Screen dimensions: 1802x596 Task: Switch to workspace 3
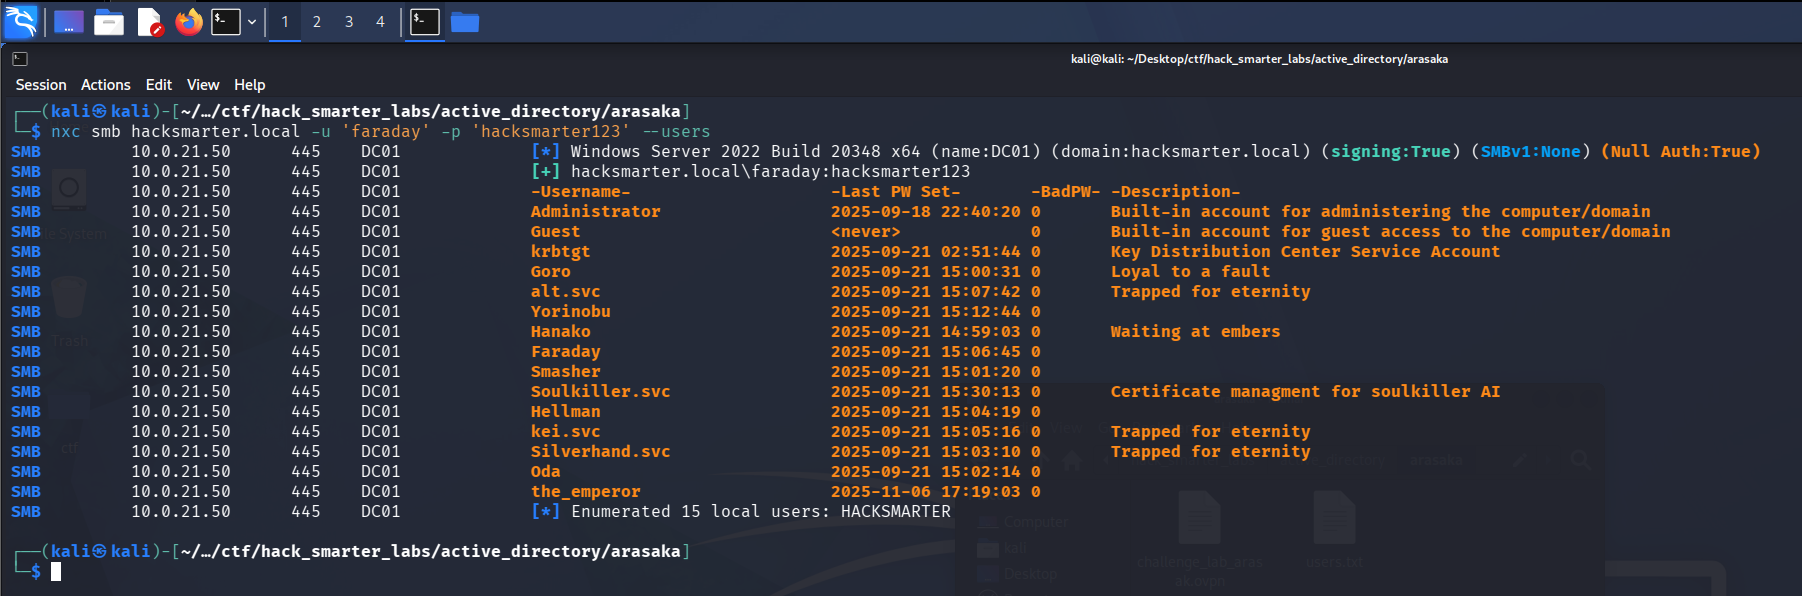(349, 21)
